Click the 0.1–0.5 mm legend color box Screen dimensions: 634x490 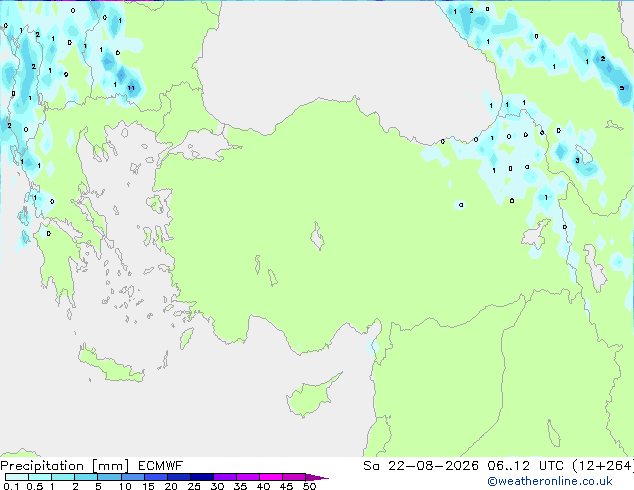pos(17,477)
